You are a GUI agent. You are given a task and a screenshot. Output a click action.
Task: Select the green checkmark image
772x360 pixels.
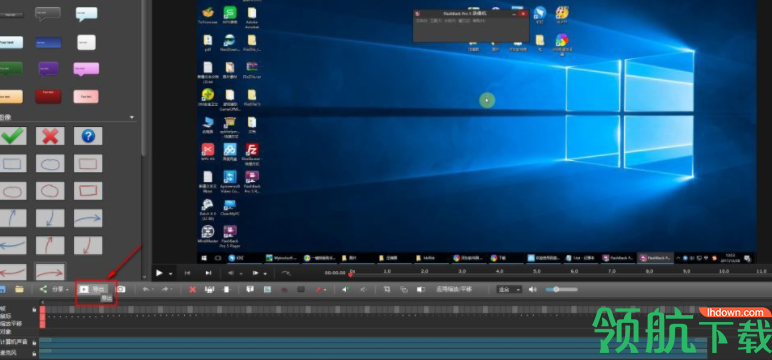tap(12, 136)
